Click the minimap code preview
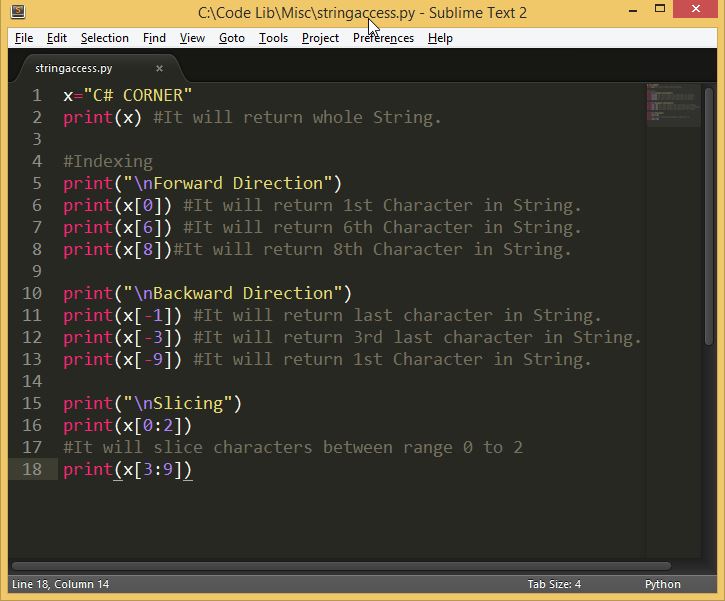This screenshot has width=725, height=601. 673,104
